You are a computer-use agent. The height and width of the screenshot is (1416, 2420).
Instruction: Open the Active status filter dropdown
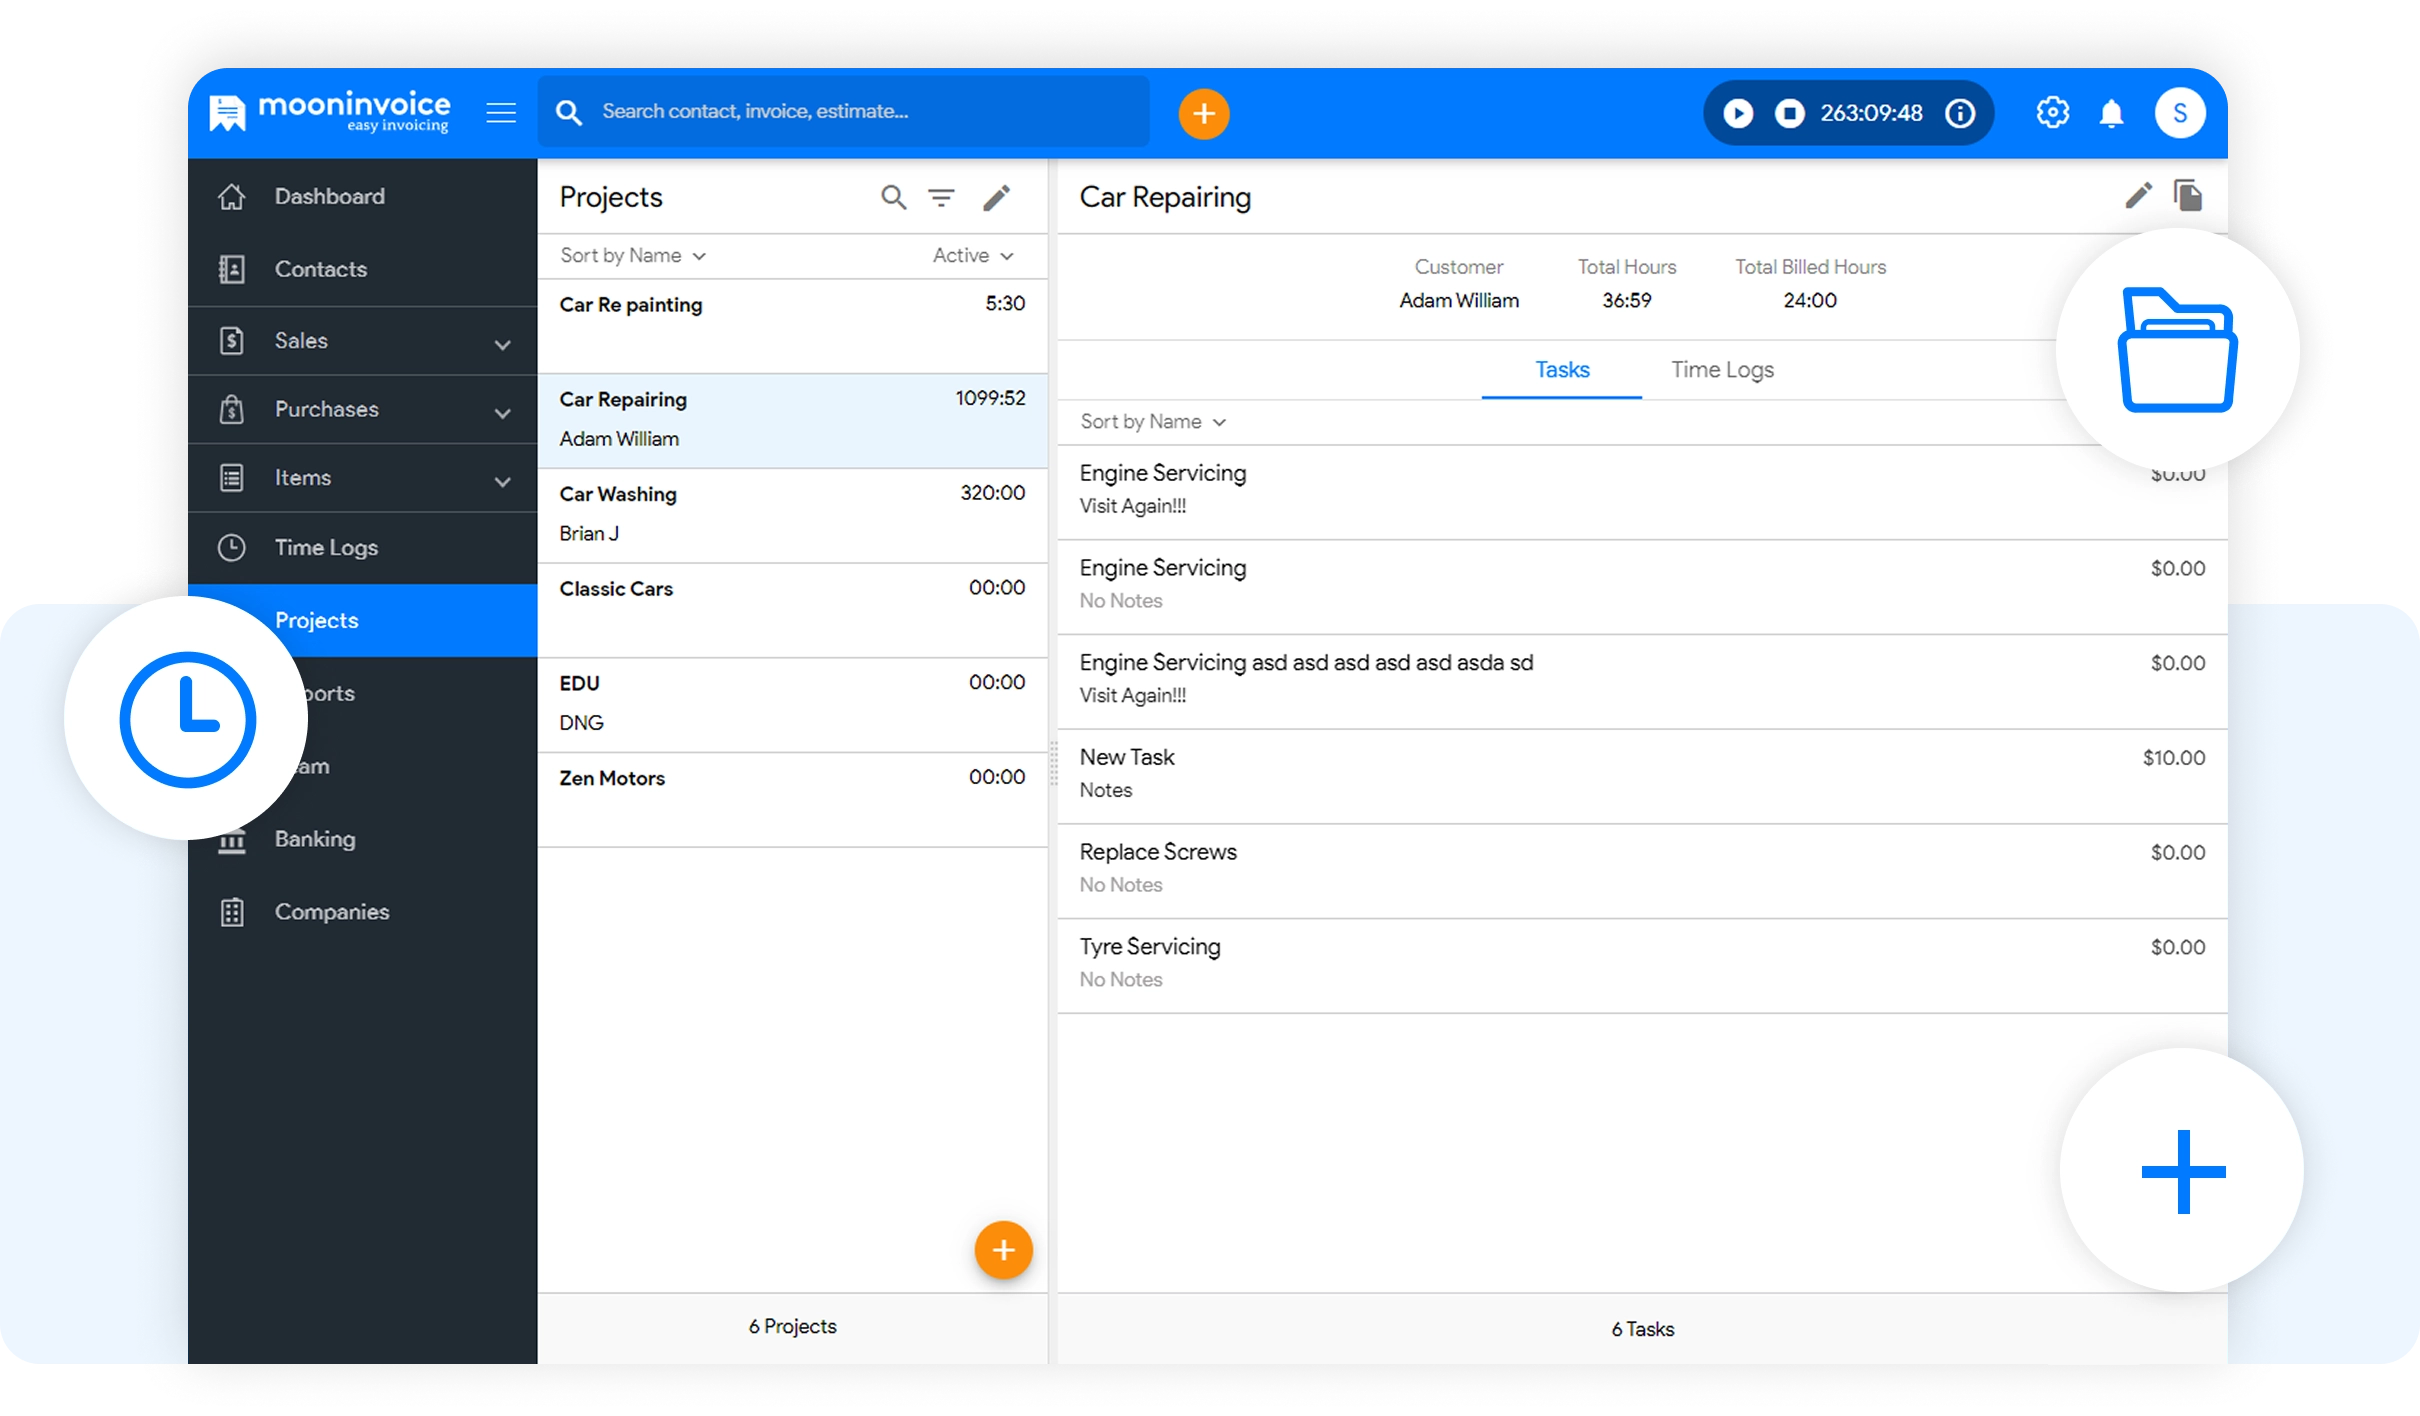[x=972, y=256]
